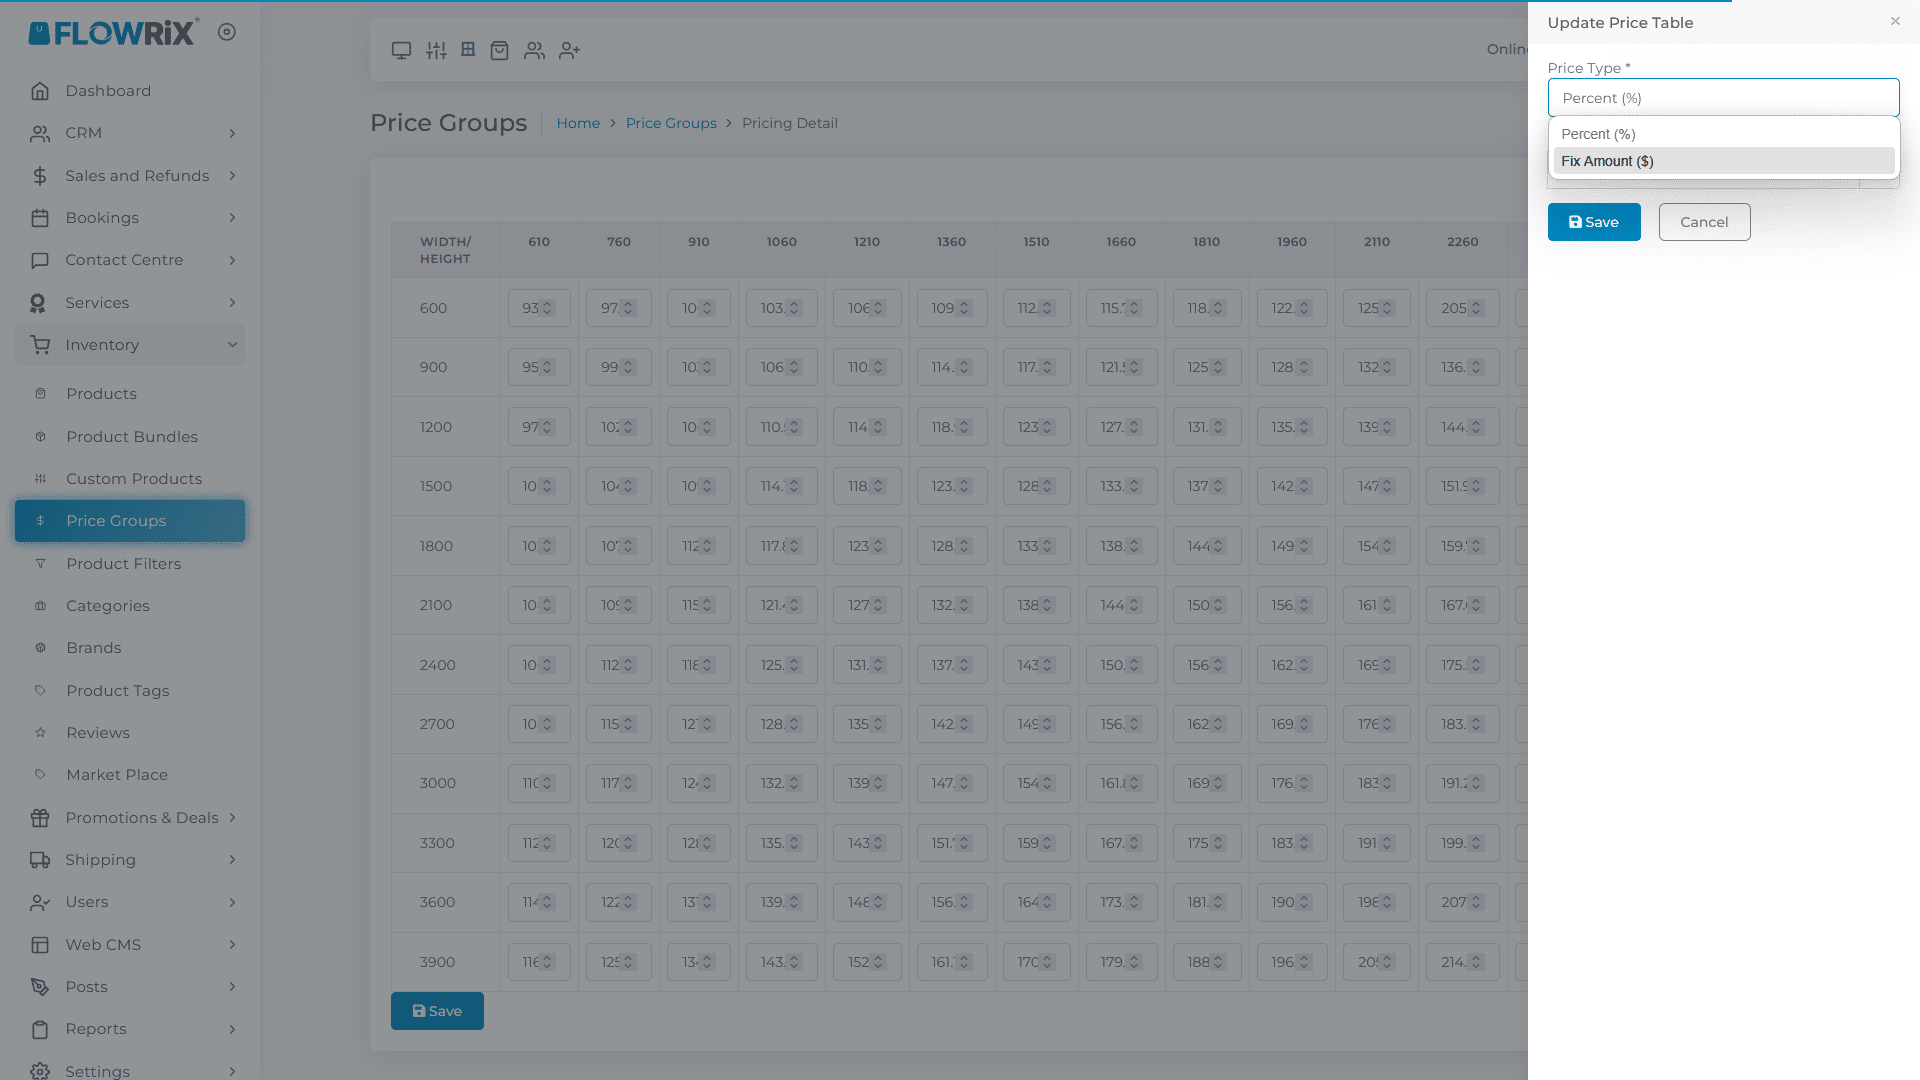This screenshot has width=1920, height=1080.
Task: Open the Dashboard from the sidebar
Action: pyautogui.click(x=107, y=90)
